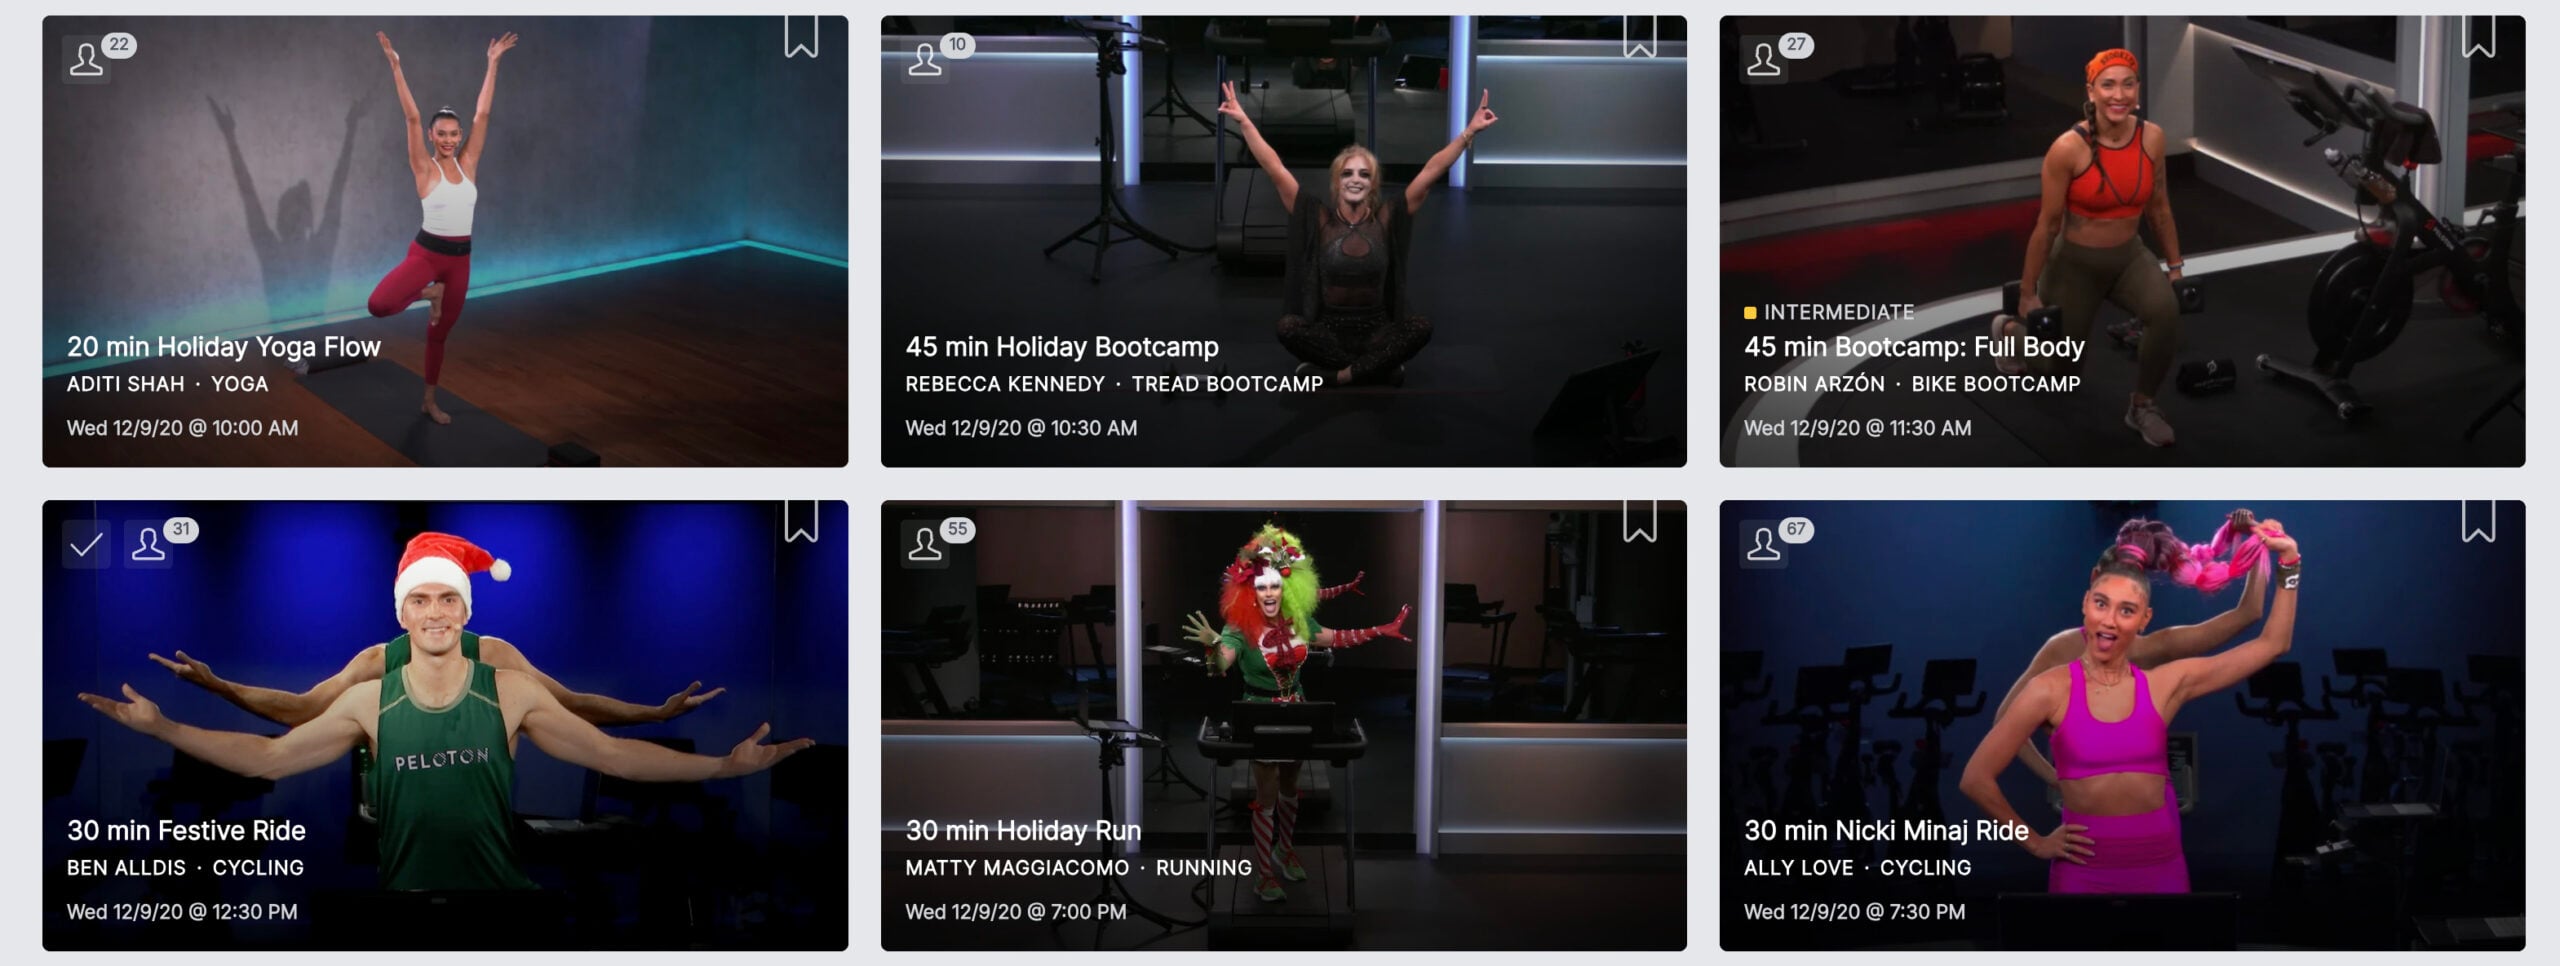View the 27 friends on Bootcamp: Full Body
Screen dimensions: 2560x966
coord(1777,57)
